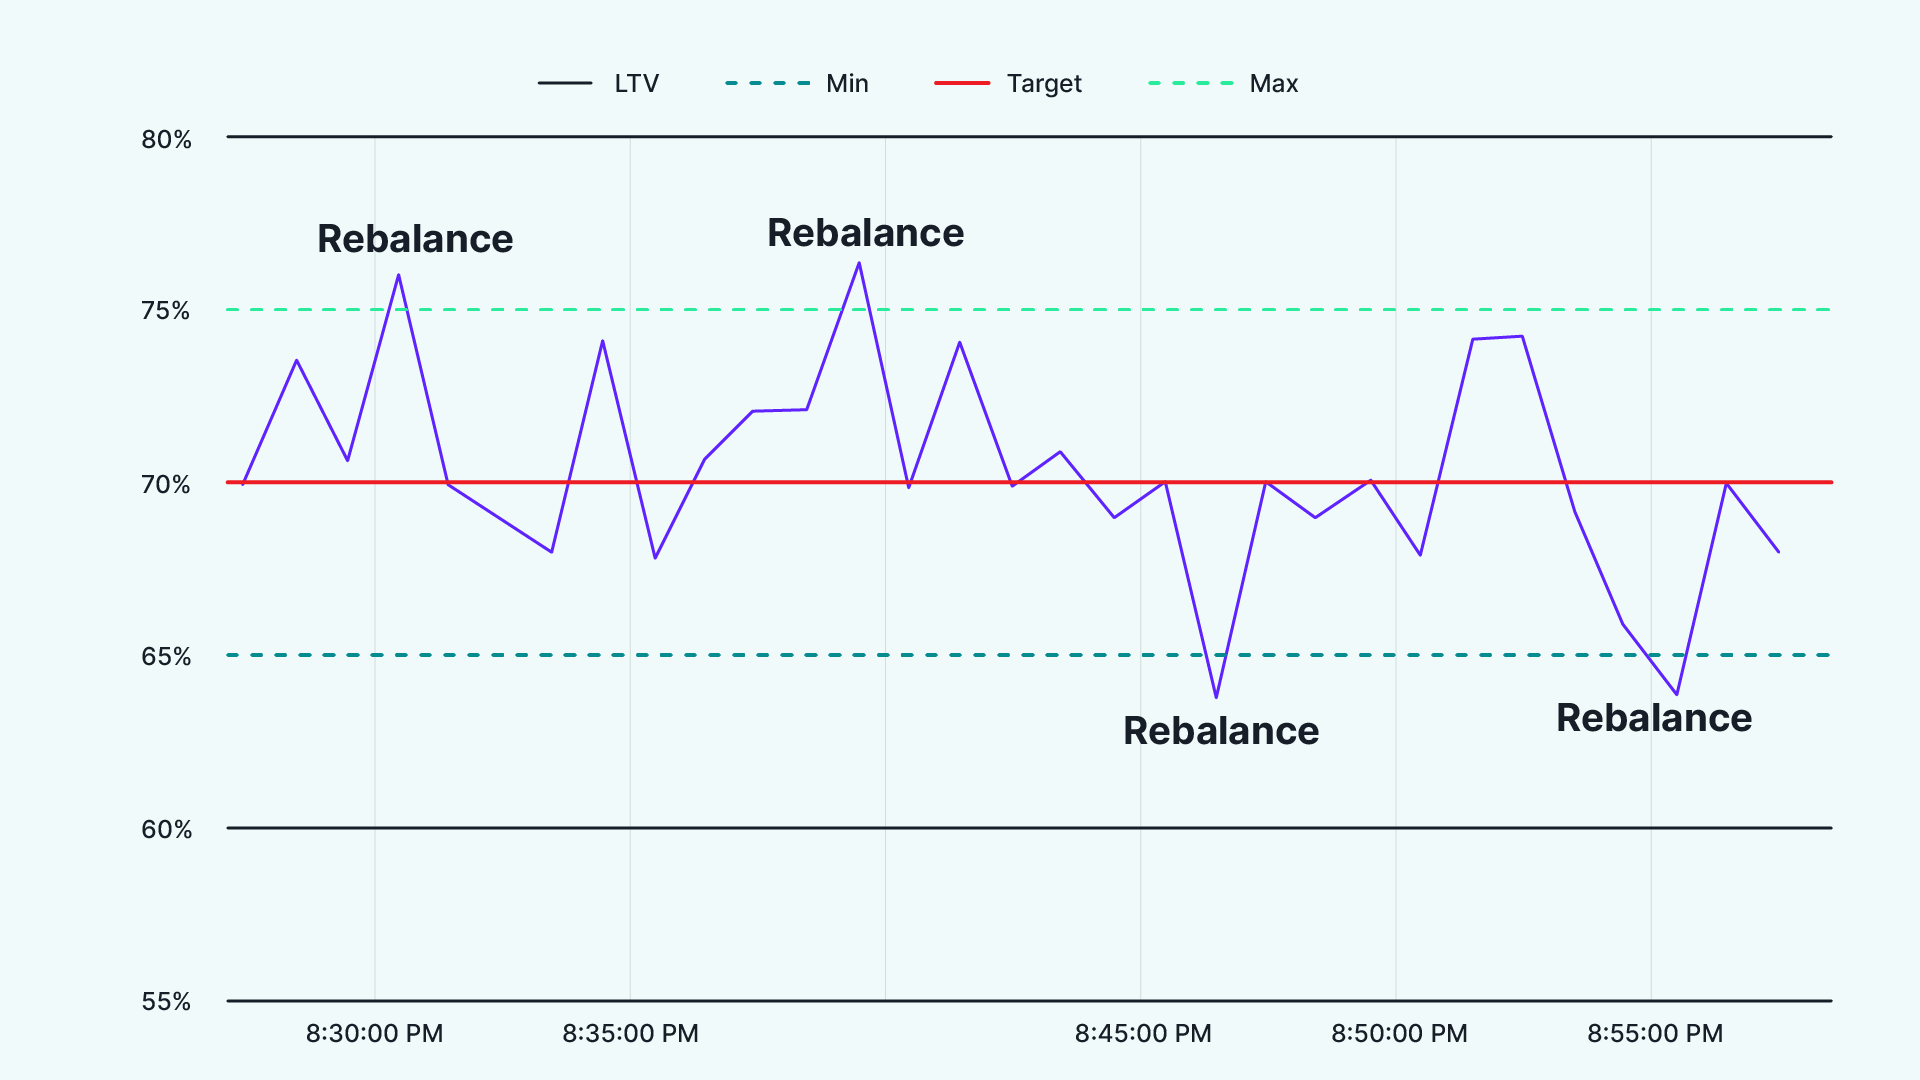
Task: Click the second Rebalance label above the highest peak
Action: coord(865,233)
